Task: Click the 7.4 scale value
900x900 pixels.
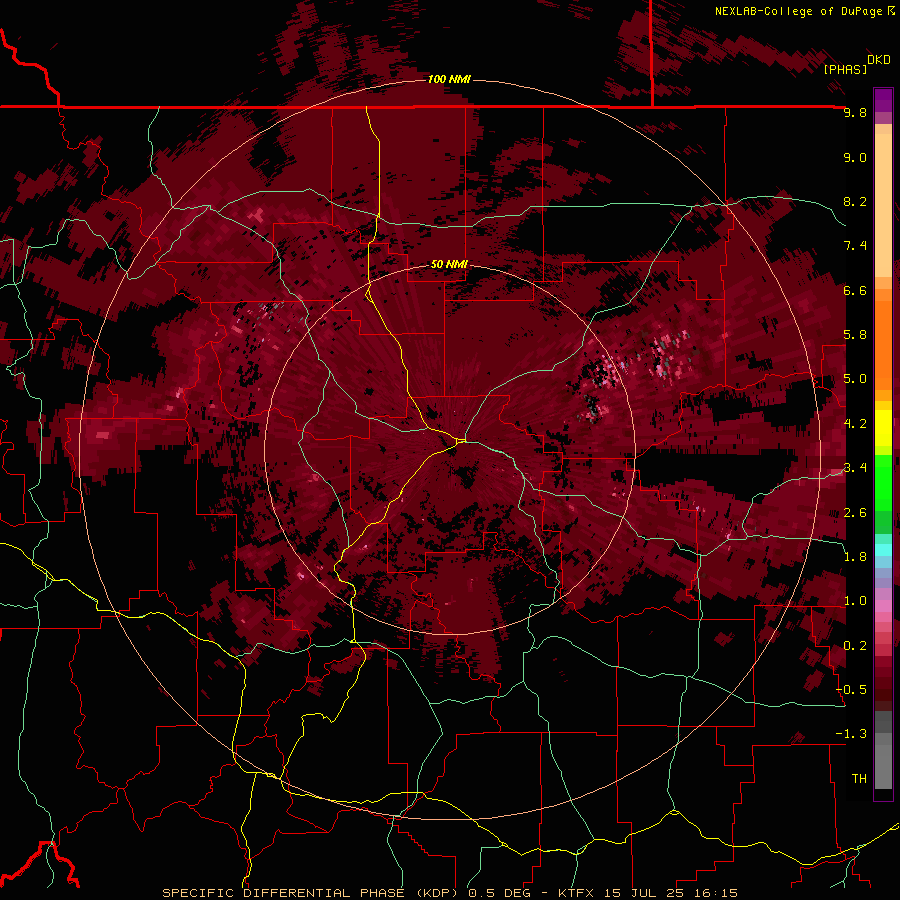Action: pyautogui.click(x=855, y=246)
